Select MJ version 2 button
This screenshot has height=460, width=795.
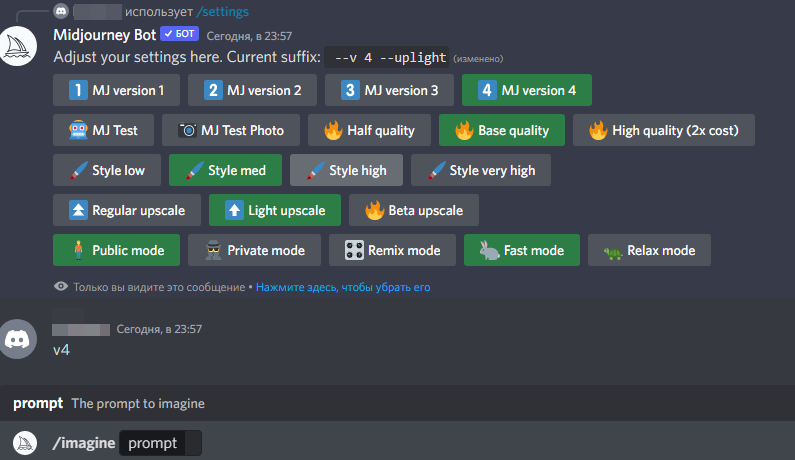coord(252,90)
